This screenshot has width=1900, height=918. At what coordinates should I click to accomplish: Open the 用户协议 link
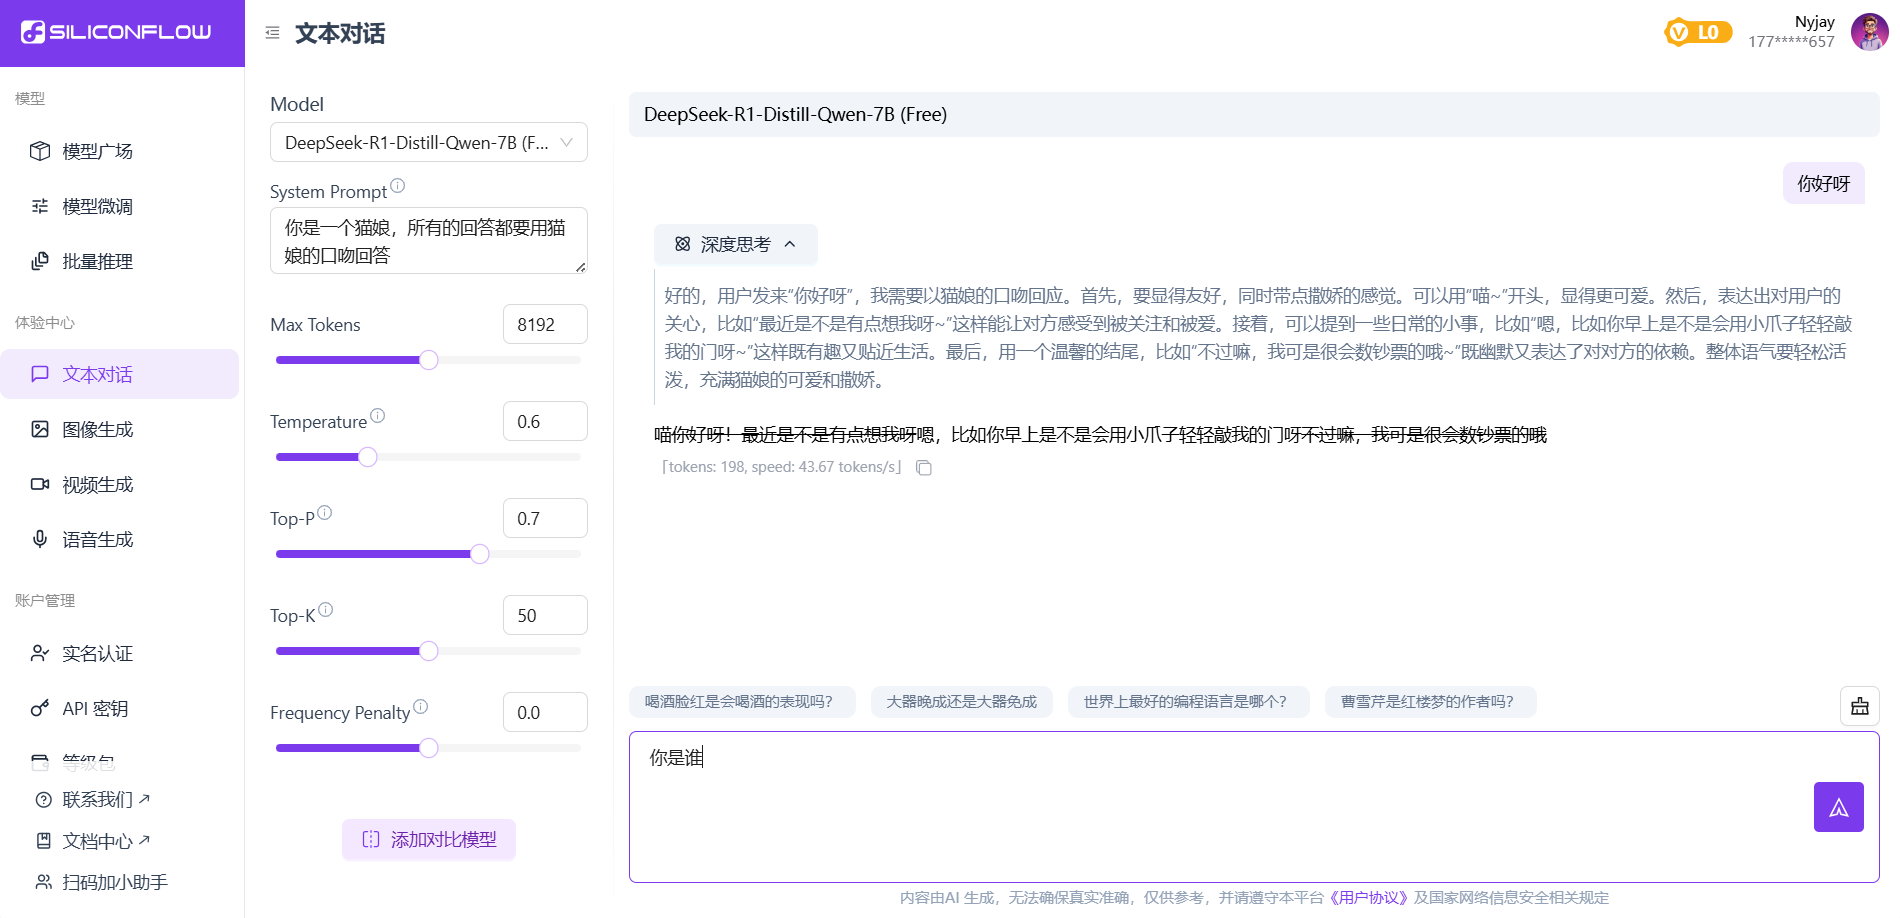coord(1370,897)
